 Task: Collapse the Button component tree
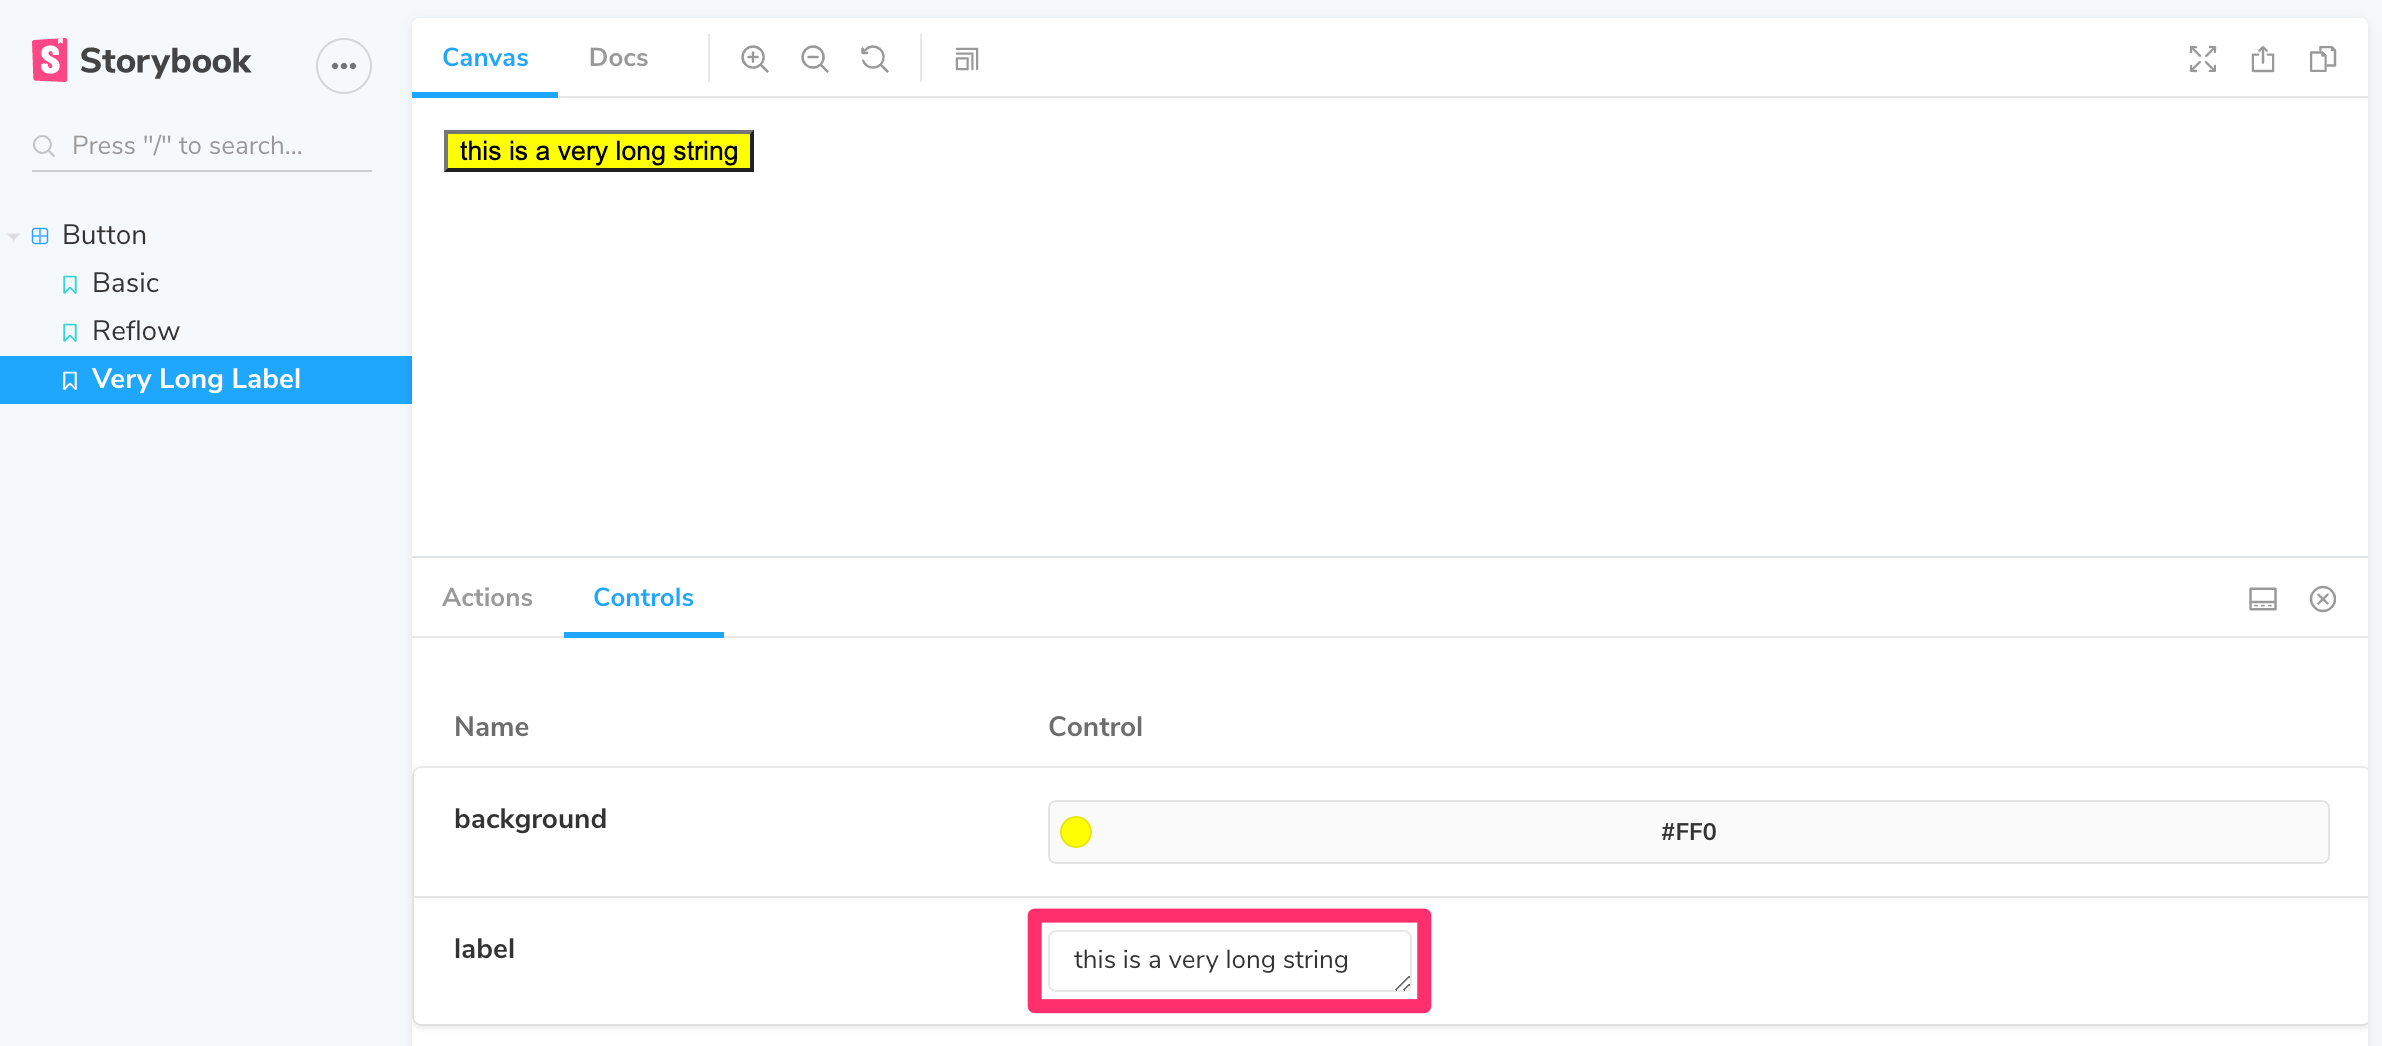[x=14, y=236]
